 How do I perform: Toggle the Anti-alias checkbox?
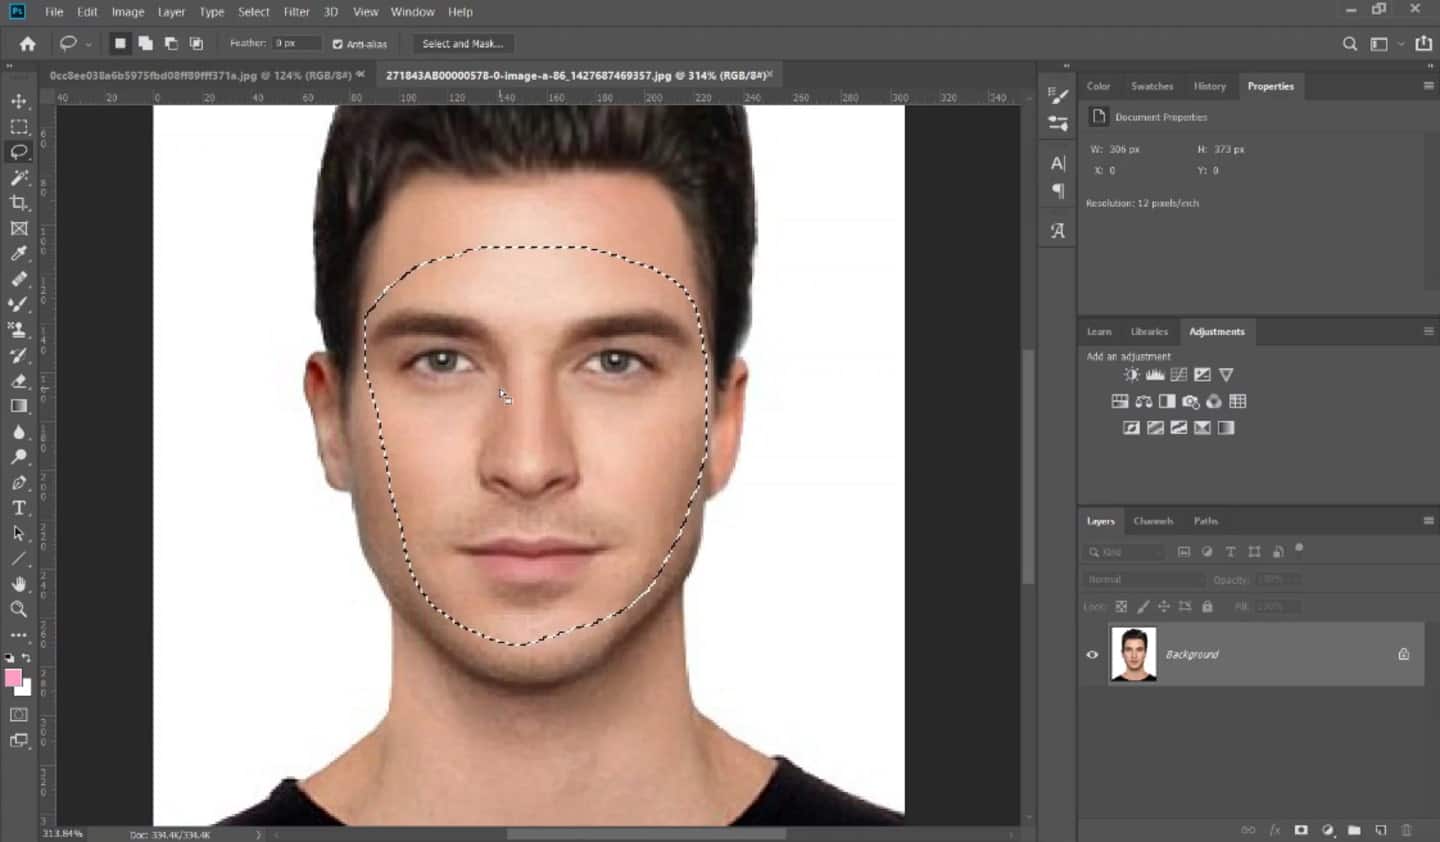point(336,43)
